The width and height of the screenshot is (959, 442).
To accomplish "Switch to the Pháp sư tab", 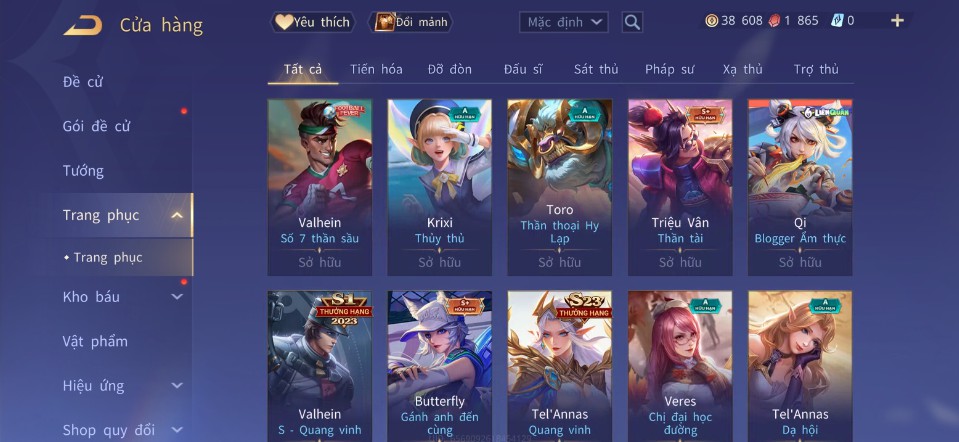I will click(x=669, y=70).
